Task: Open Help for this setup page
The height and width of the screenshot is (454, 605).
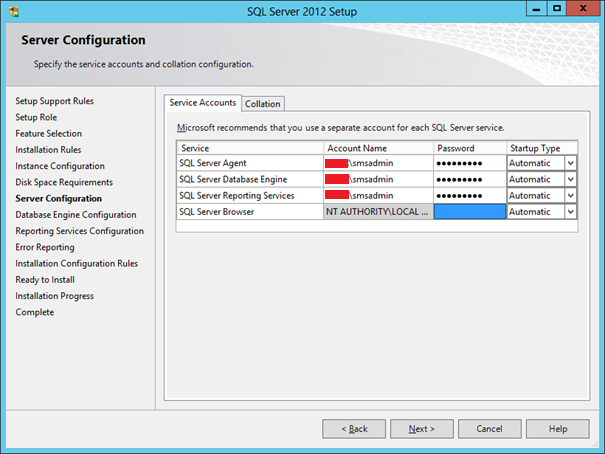Action: (x=558, y=429)
